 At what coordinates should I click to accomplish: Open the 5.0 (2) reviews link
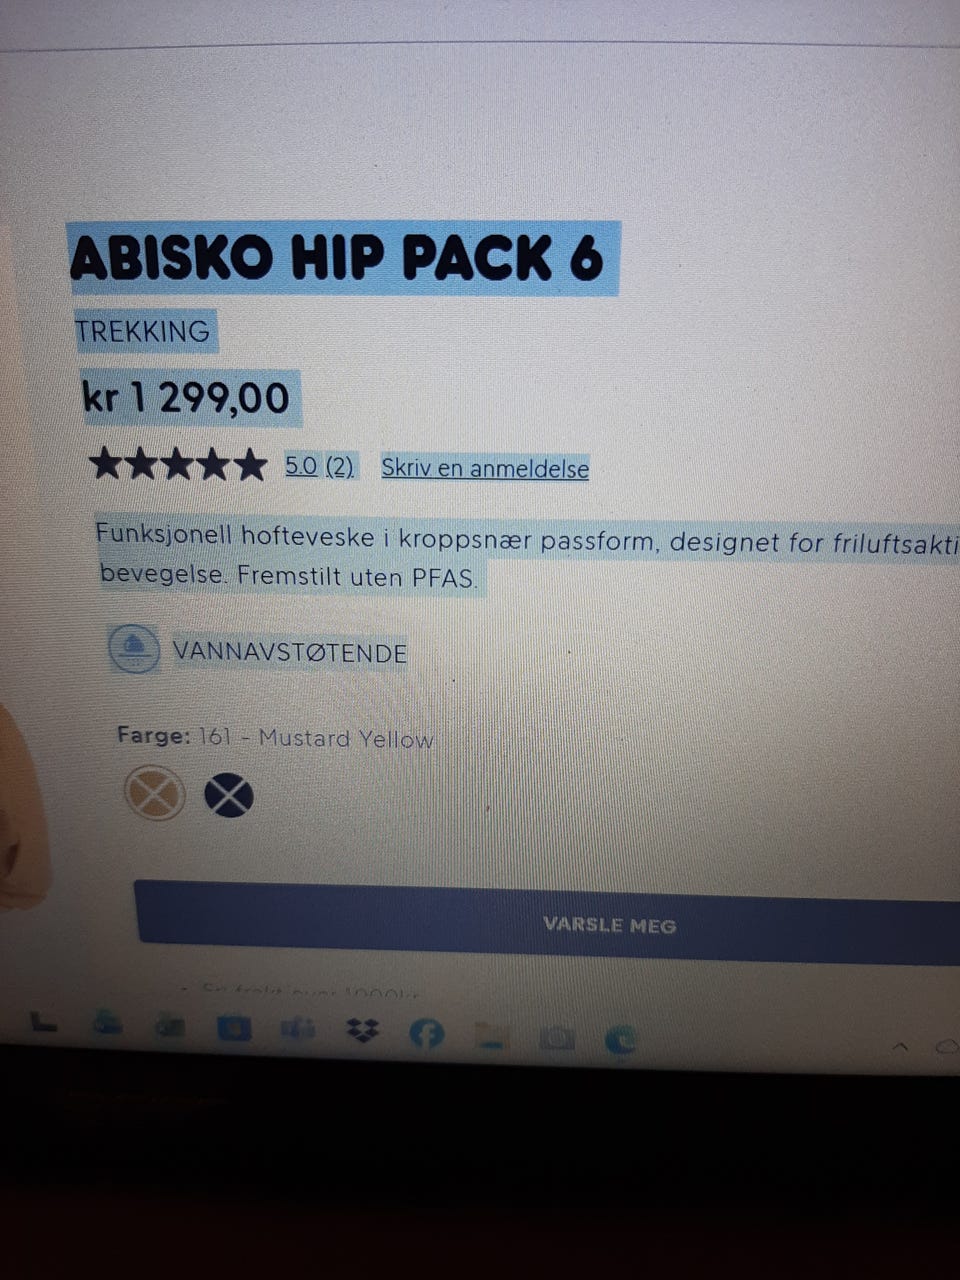point(319,466)
